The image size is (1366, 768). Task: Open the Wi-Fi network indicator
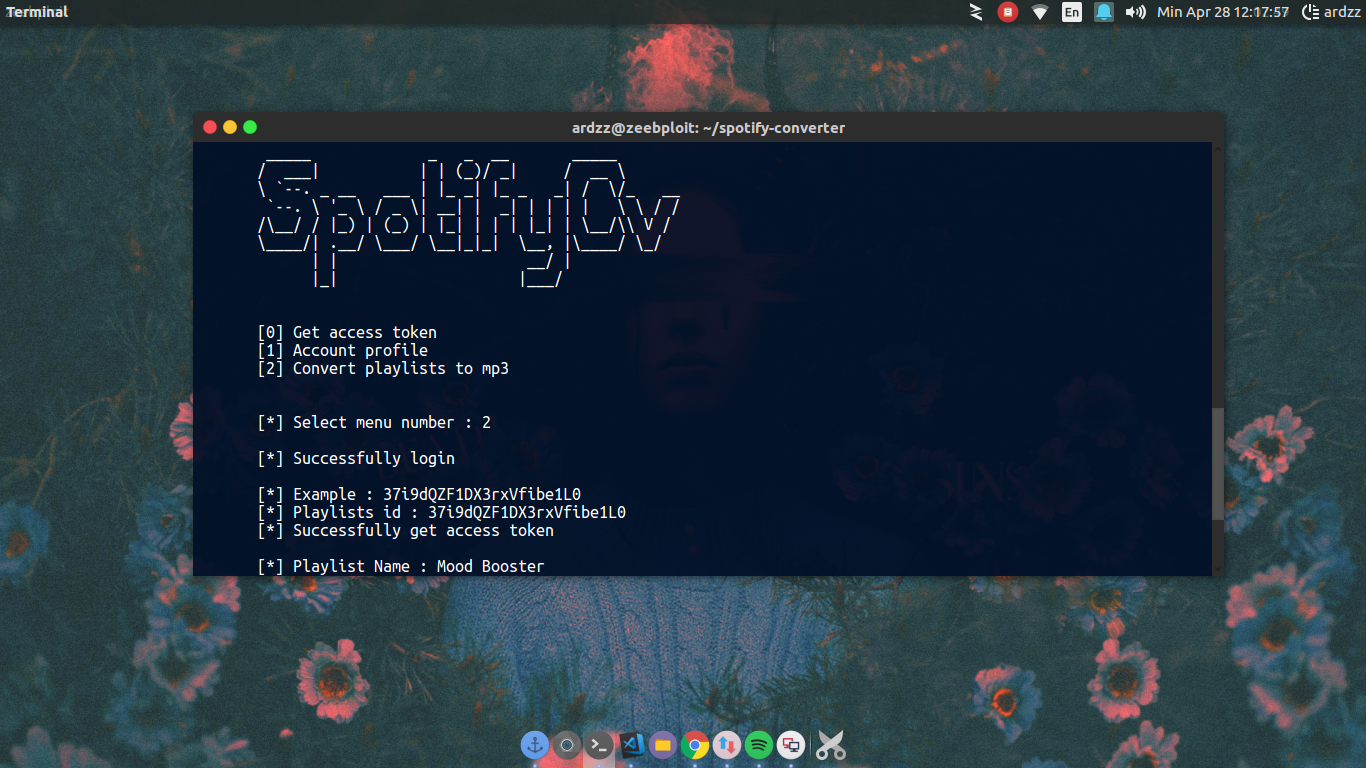point(1040,12)
